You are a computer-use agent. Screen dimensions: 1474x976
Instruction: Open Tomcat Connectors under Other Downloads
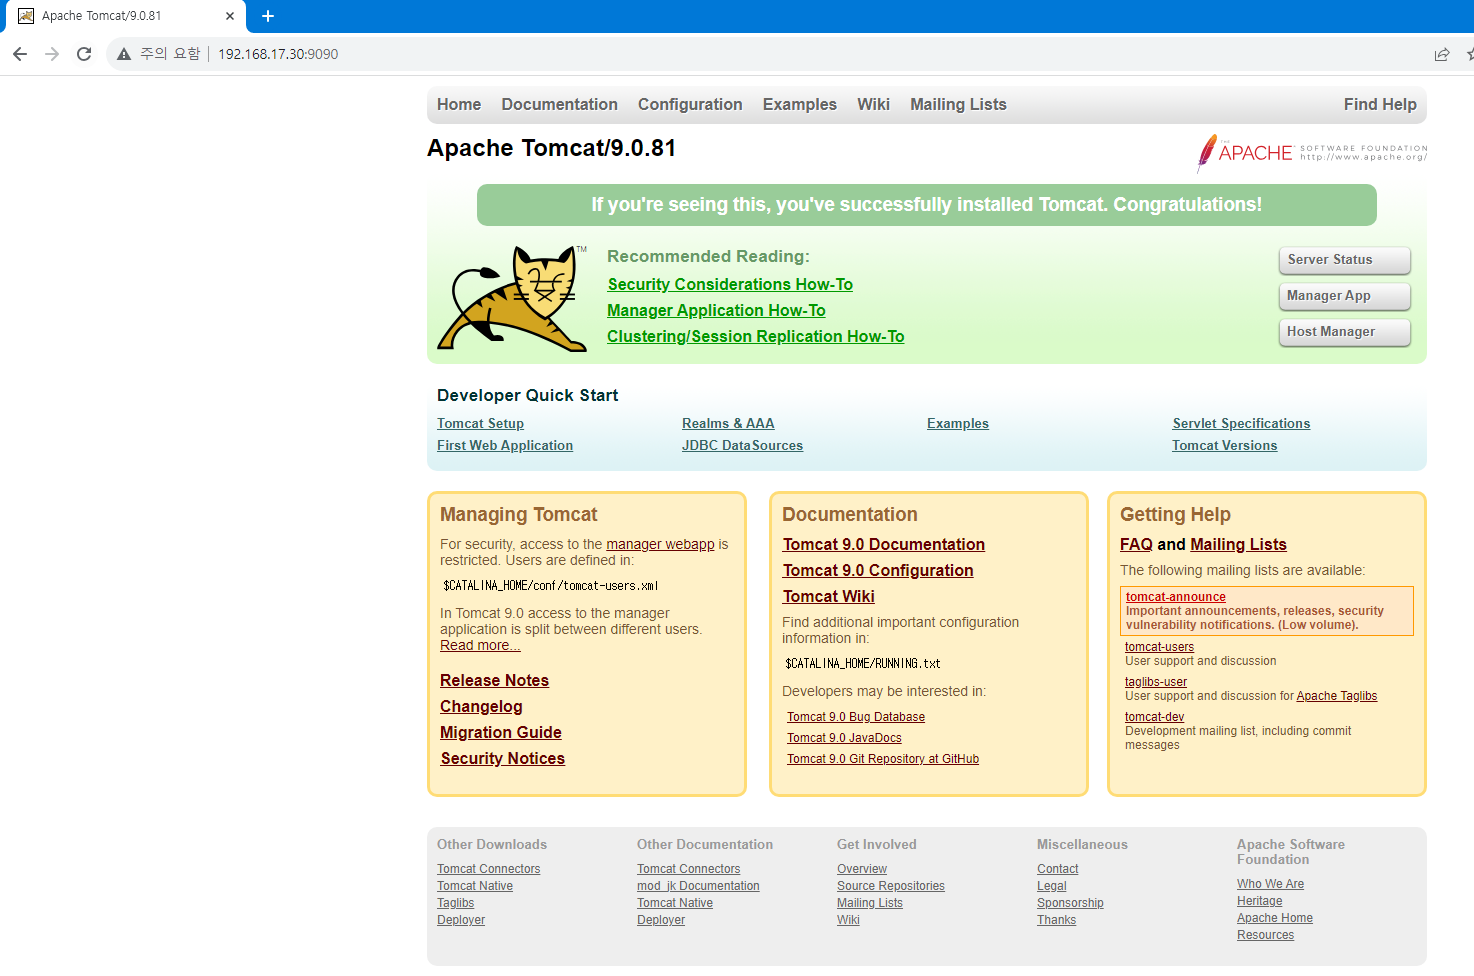point(488,869)
